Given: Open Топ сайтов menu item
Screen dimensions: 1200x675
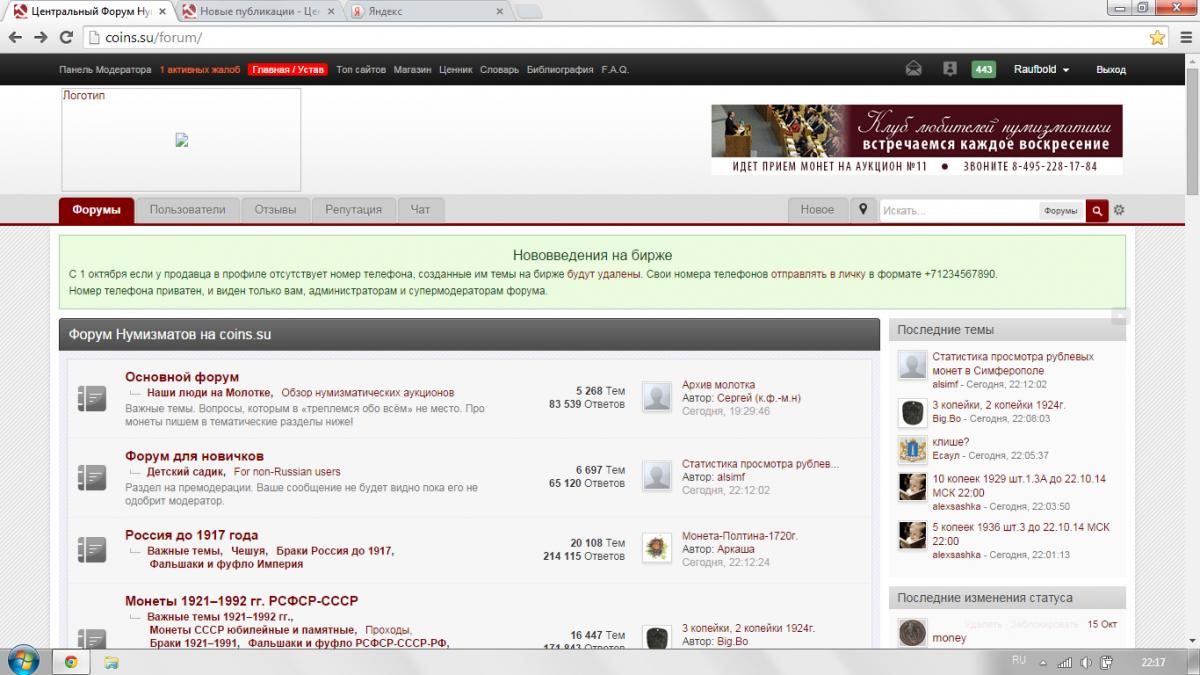Looking at the screenshot, I should (x=361, y=70).
